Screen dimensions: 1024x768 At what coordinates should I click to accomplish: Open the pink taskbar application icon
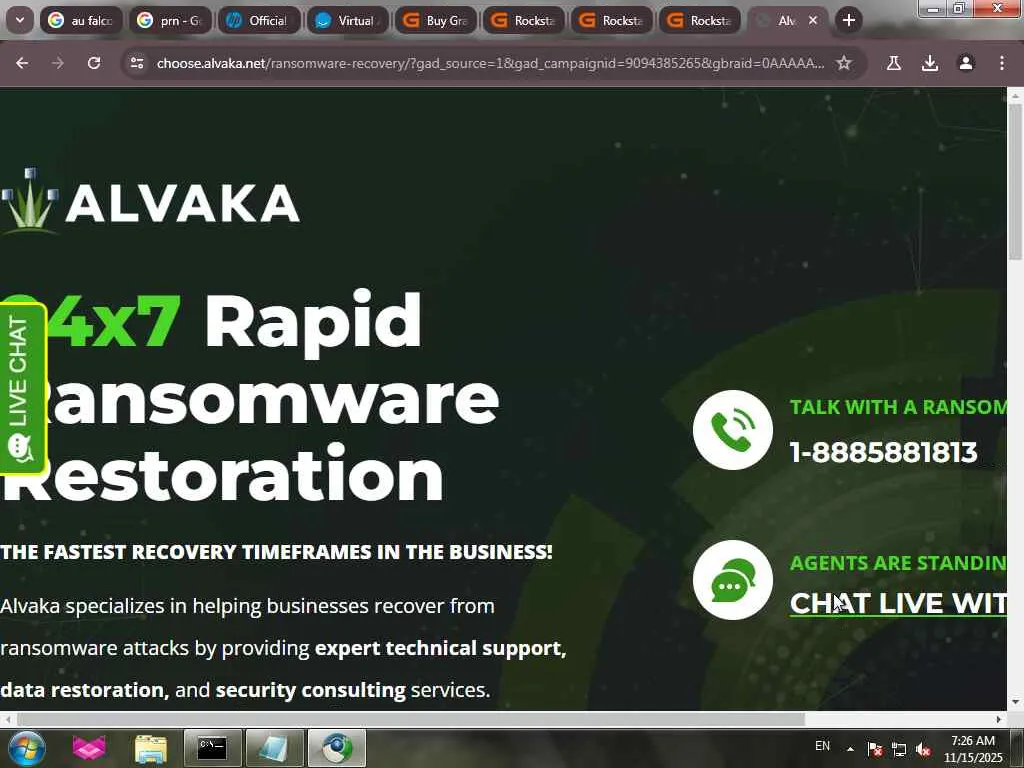(x=89, y=748)
